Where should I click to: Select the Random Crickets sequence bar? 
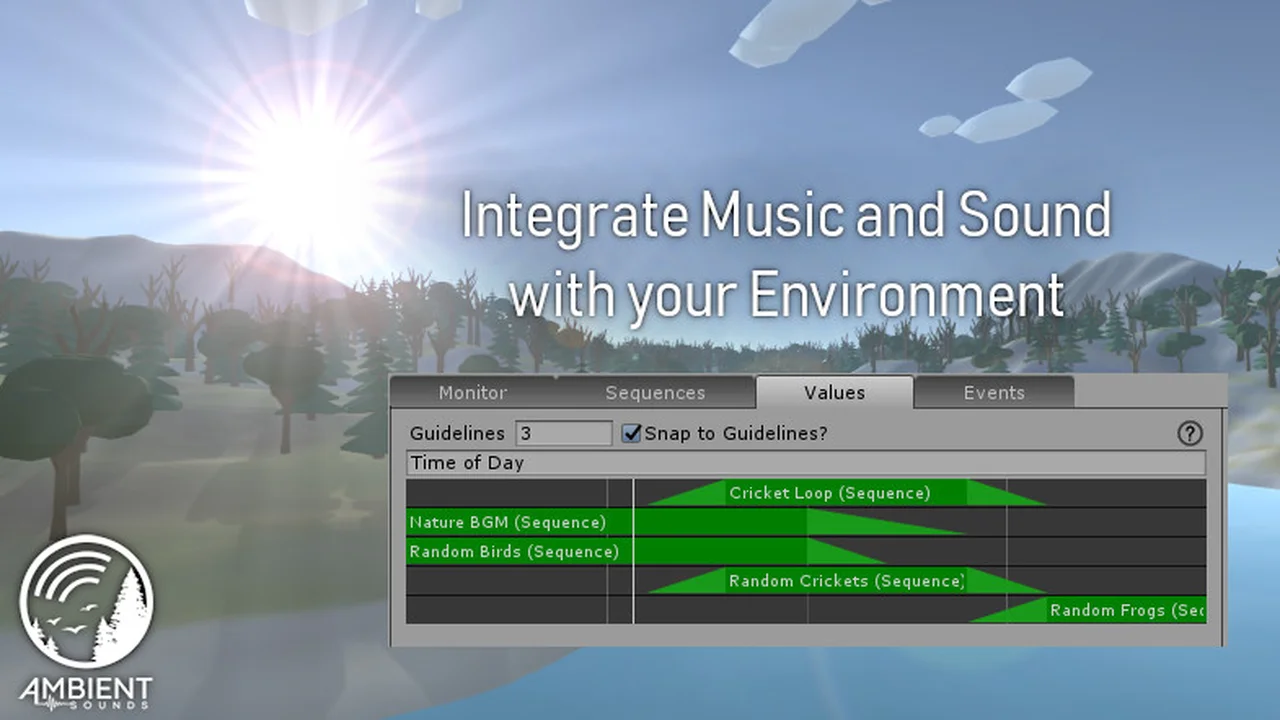click(845, 581)
